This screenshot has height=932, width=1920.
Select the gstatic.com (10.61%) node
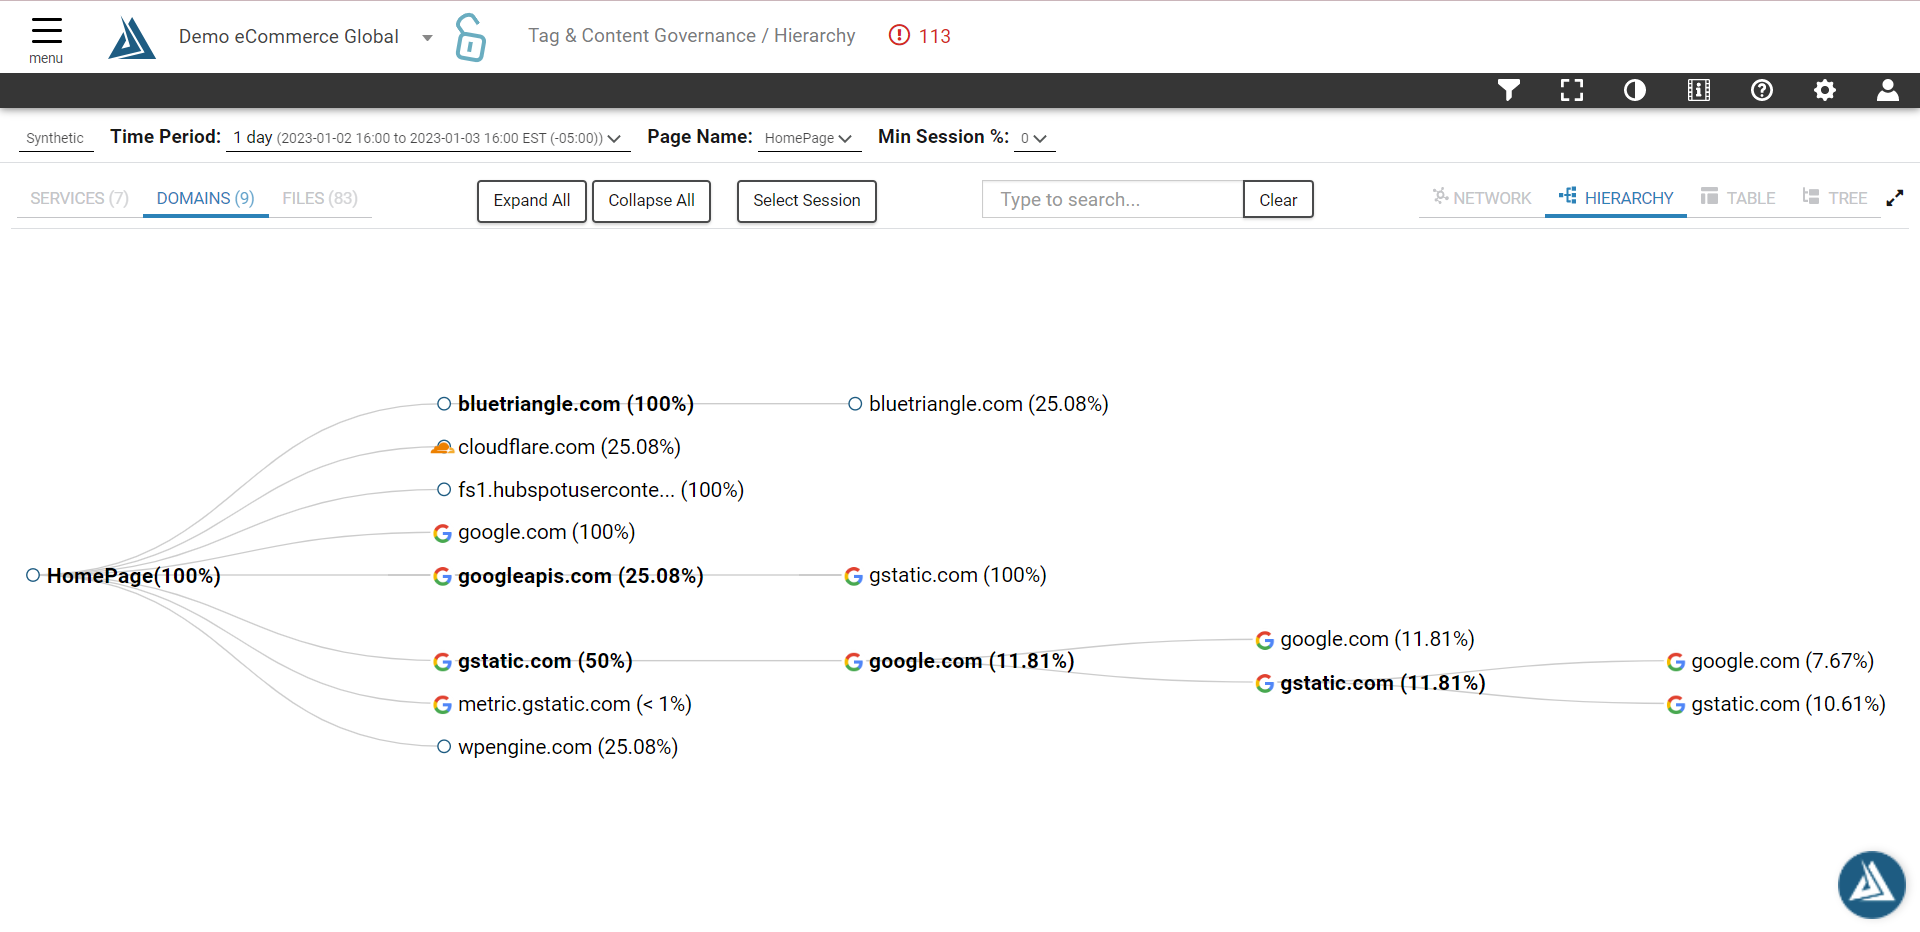click(1776, 704)
